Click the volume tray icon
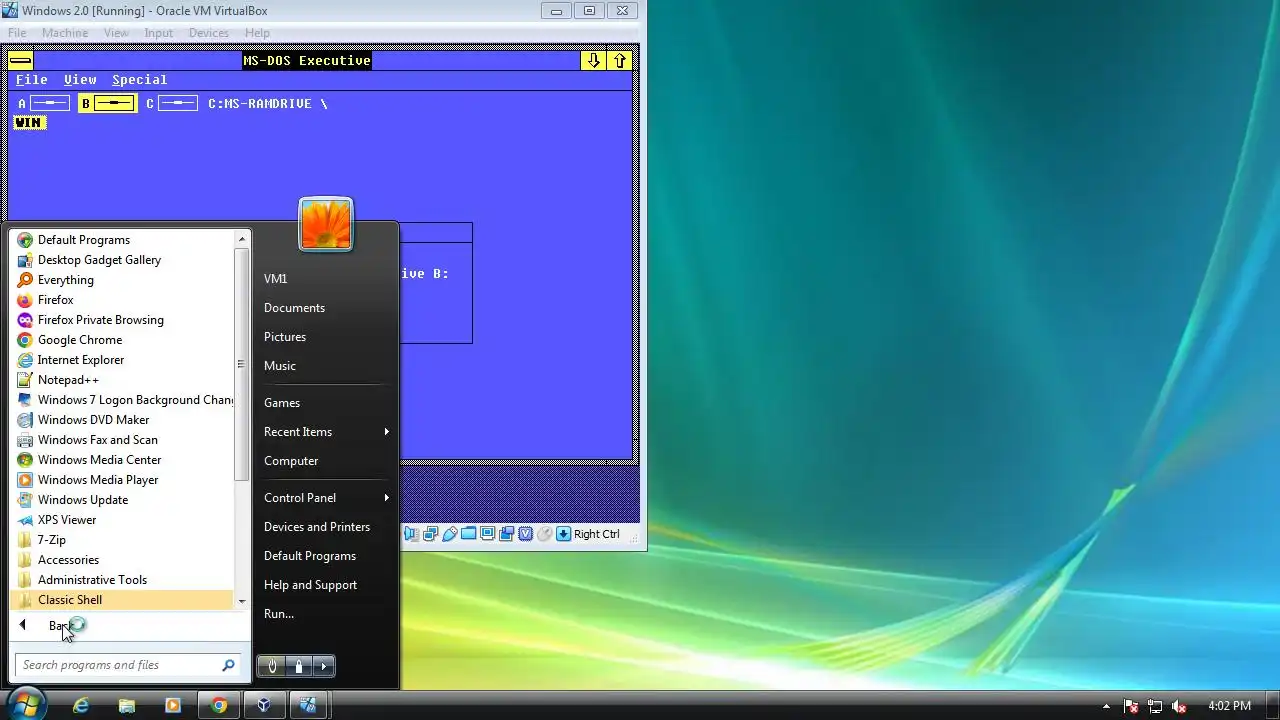Image resolution: width=1280 pixels, height=720 pixels. (1179, 706)
